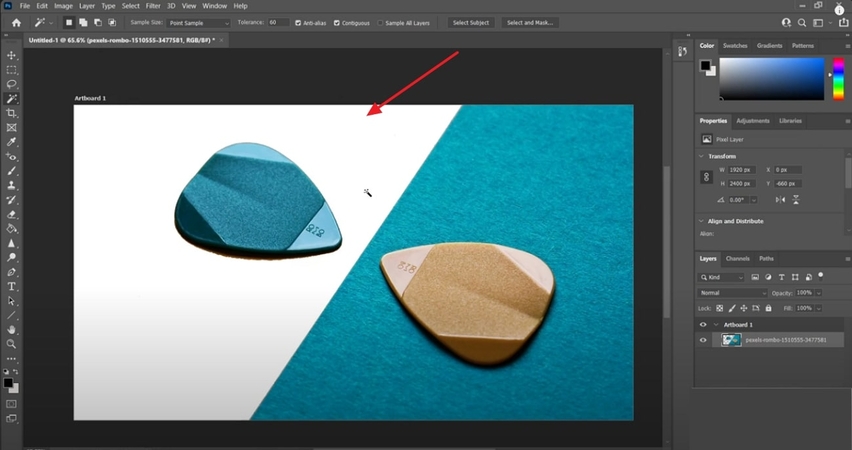Open the layer blend mode Normal dropdown
Viewport: 852px width, 450px height.
pyautogui.click(x=731, y=293)
